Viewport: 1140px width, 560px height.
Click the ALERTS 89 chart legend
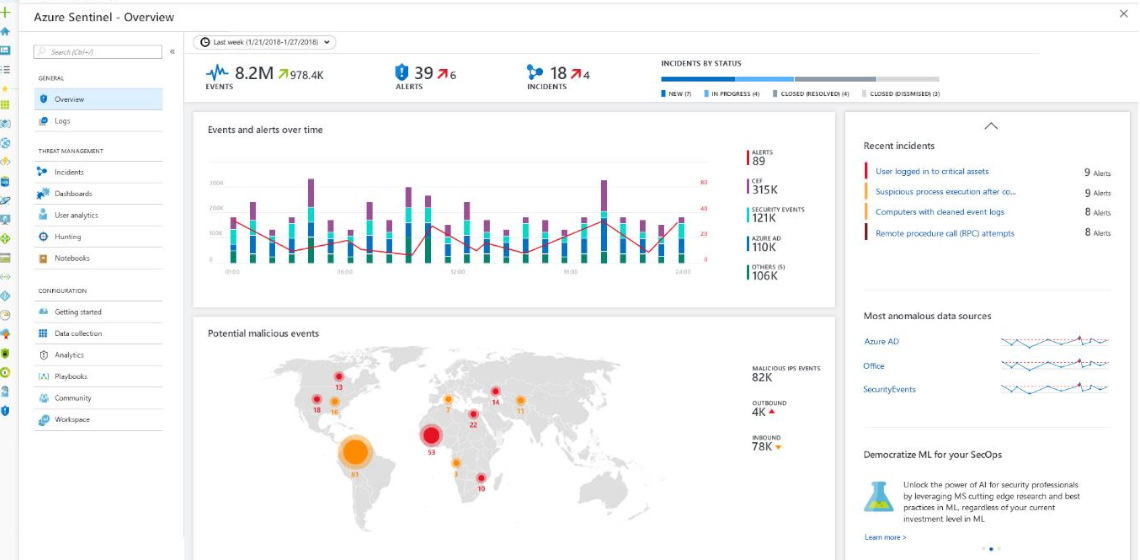[761, 157]
